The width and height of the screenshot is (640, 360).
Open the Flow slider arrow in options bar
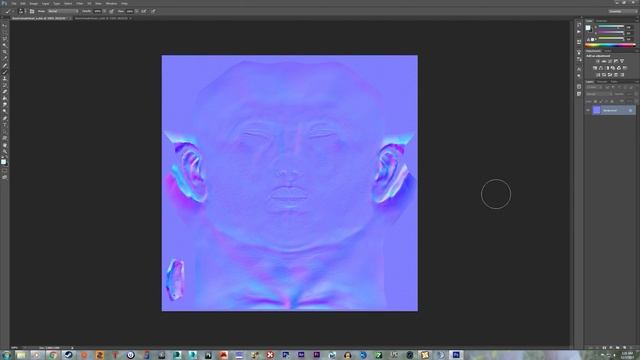137,11
